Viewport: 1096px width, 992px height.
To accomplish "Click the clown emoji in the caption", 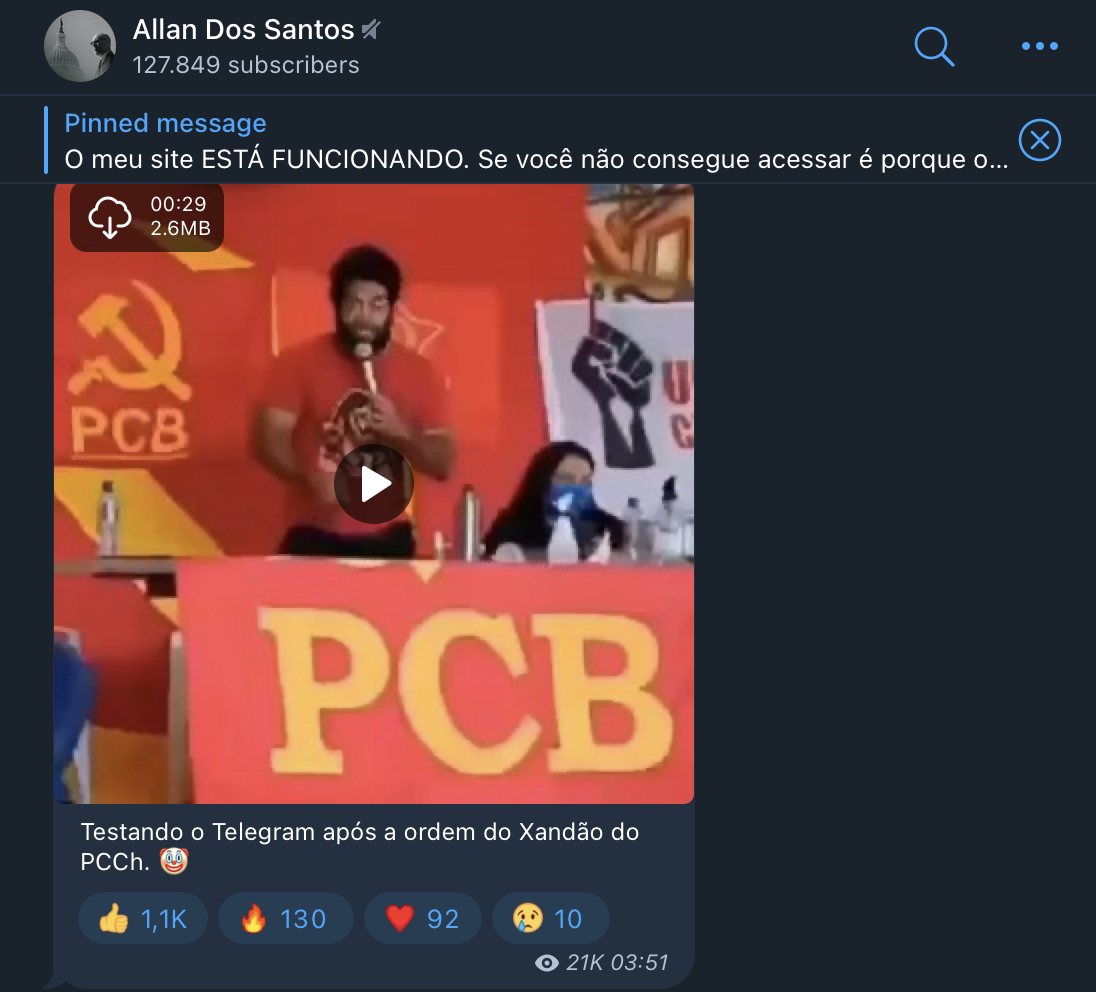I will click(173, 861).
